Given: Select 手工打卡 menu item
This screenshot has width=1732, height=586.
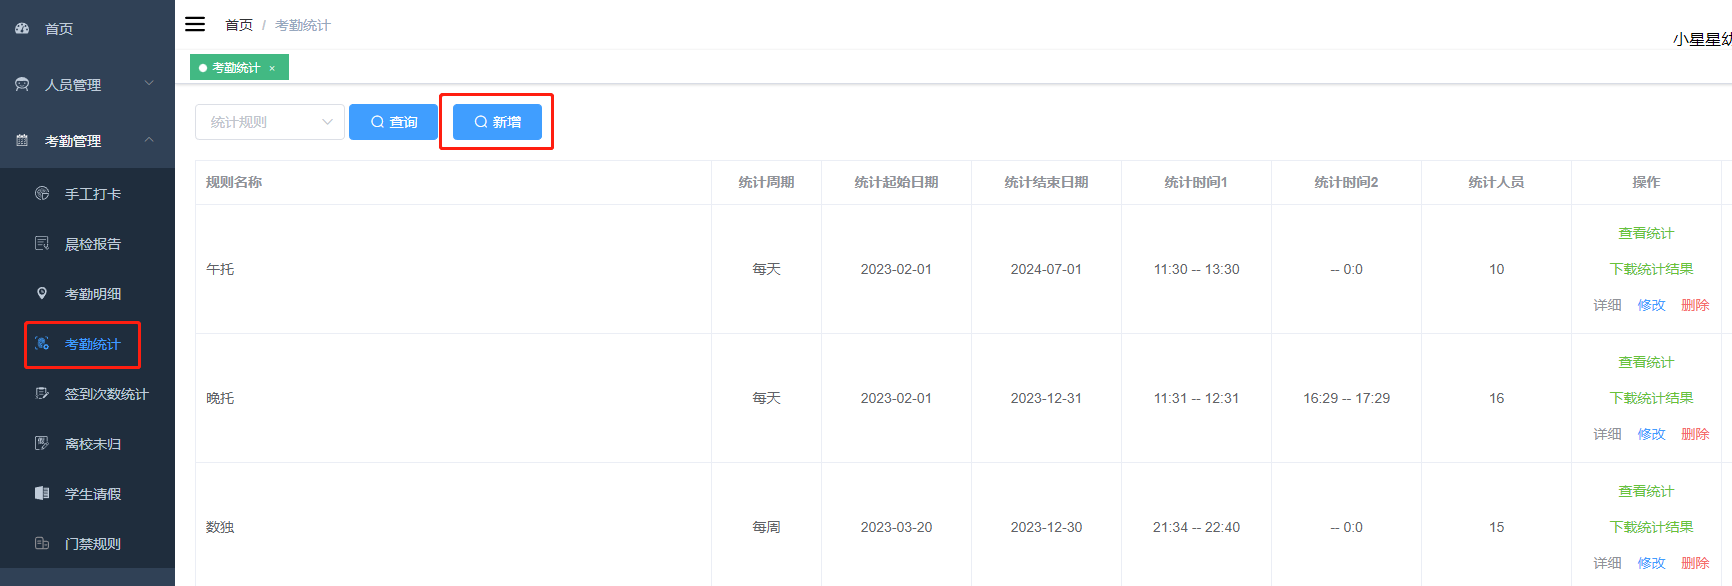Looking at the screenshot, I should coord(93,194).
